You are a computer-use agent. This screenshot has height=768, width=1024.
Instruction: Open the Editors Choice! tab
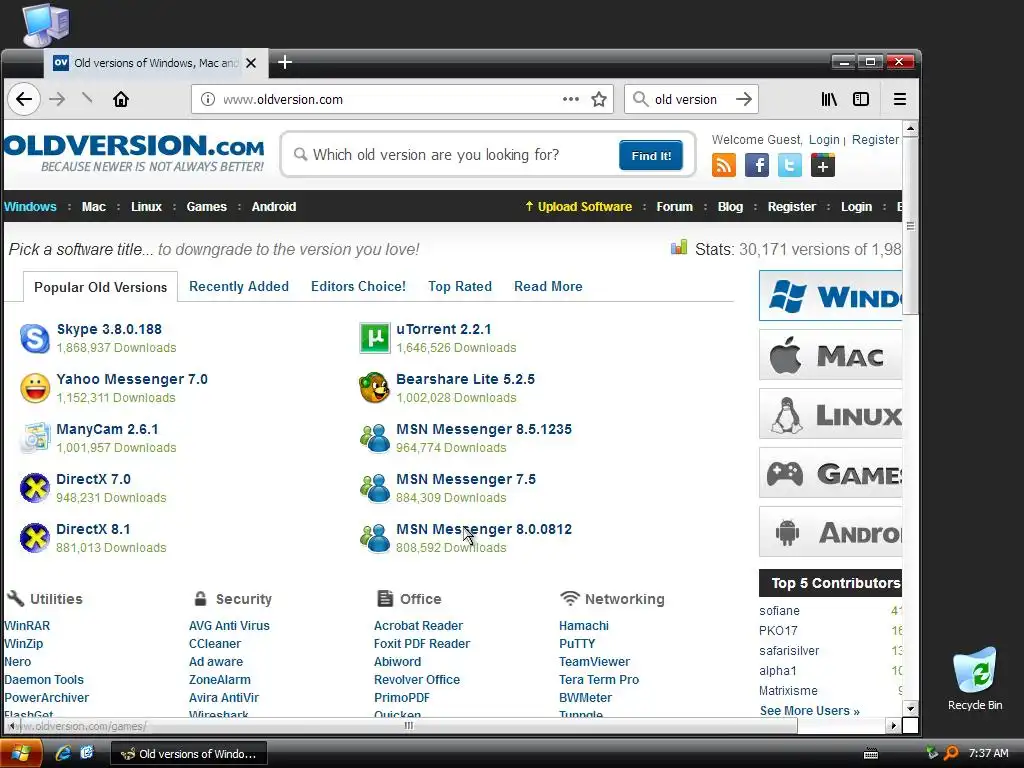point(359,286)
